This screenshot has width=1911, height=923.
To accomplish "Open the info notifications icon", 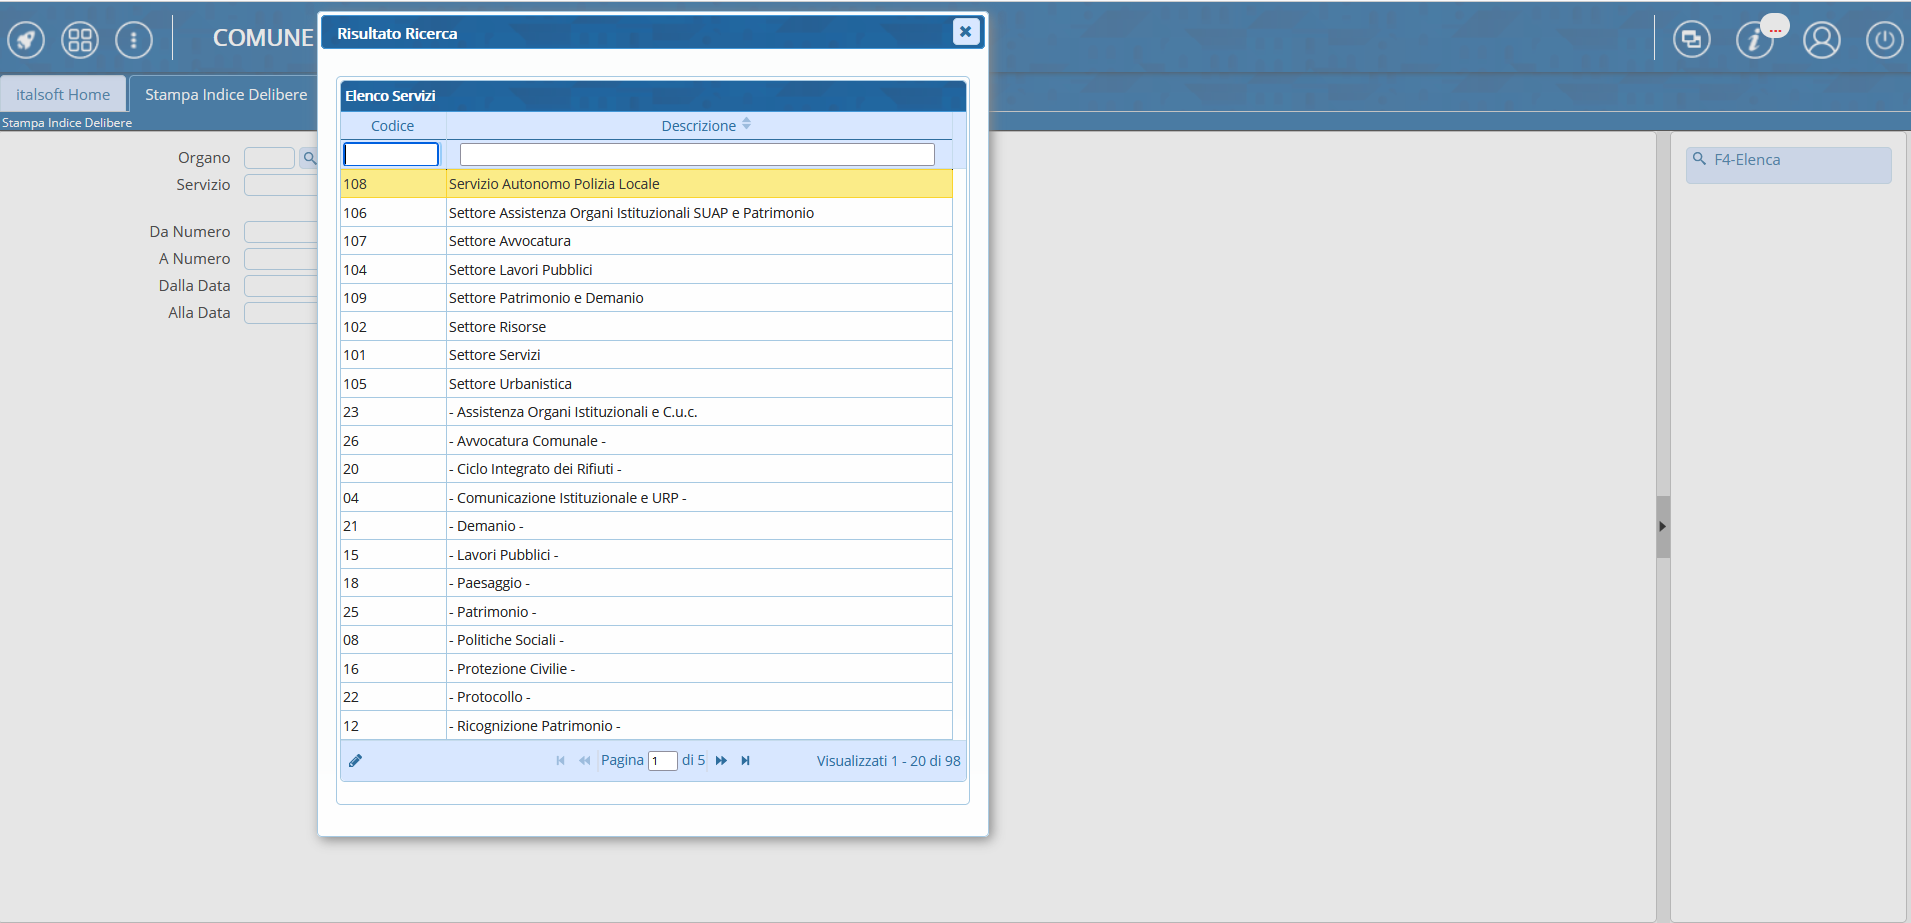I will (1754, 41).
